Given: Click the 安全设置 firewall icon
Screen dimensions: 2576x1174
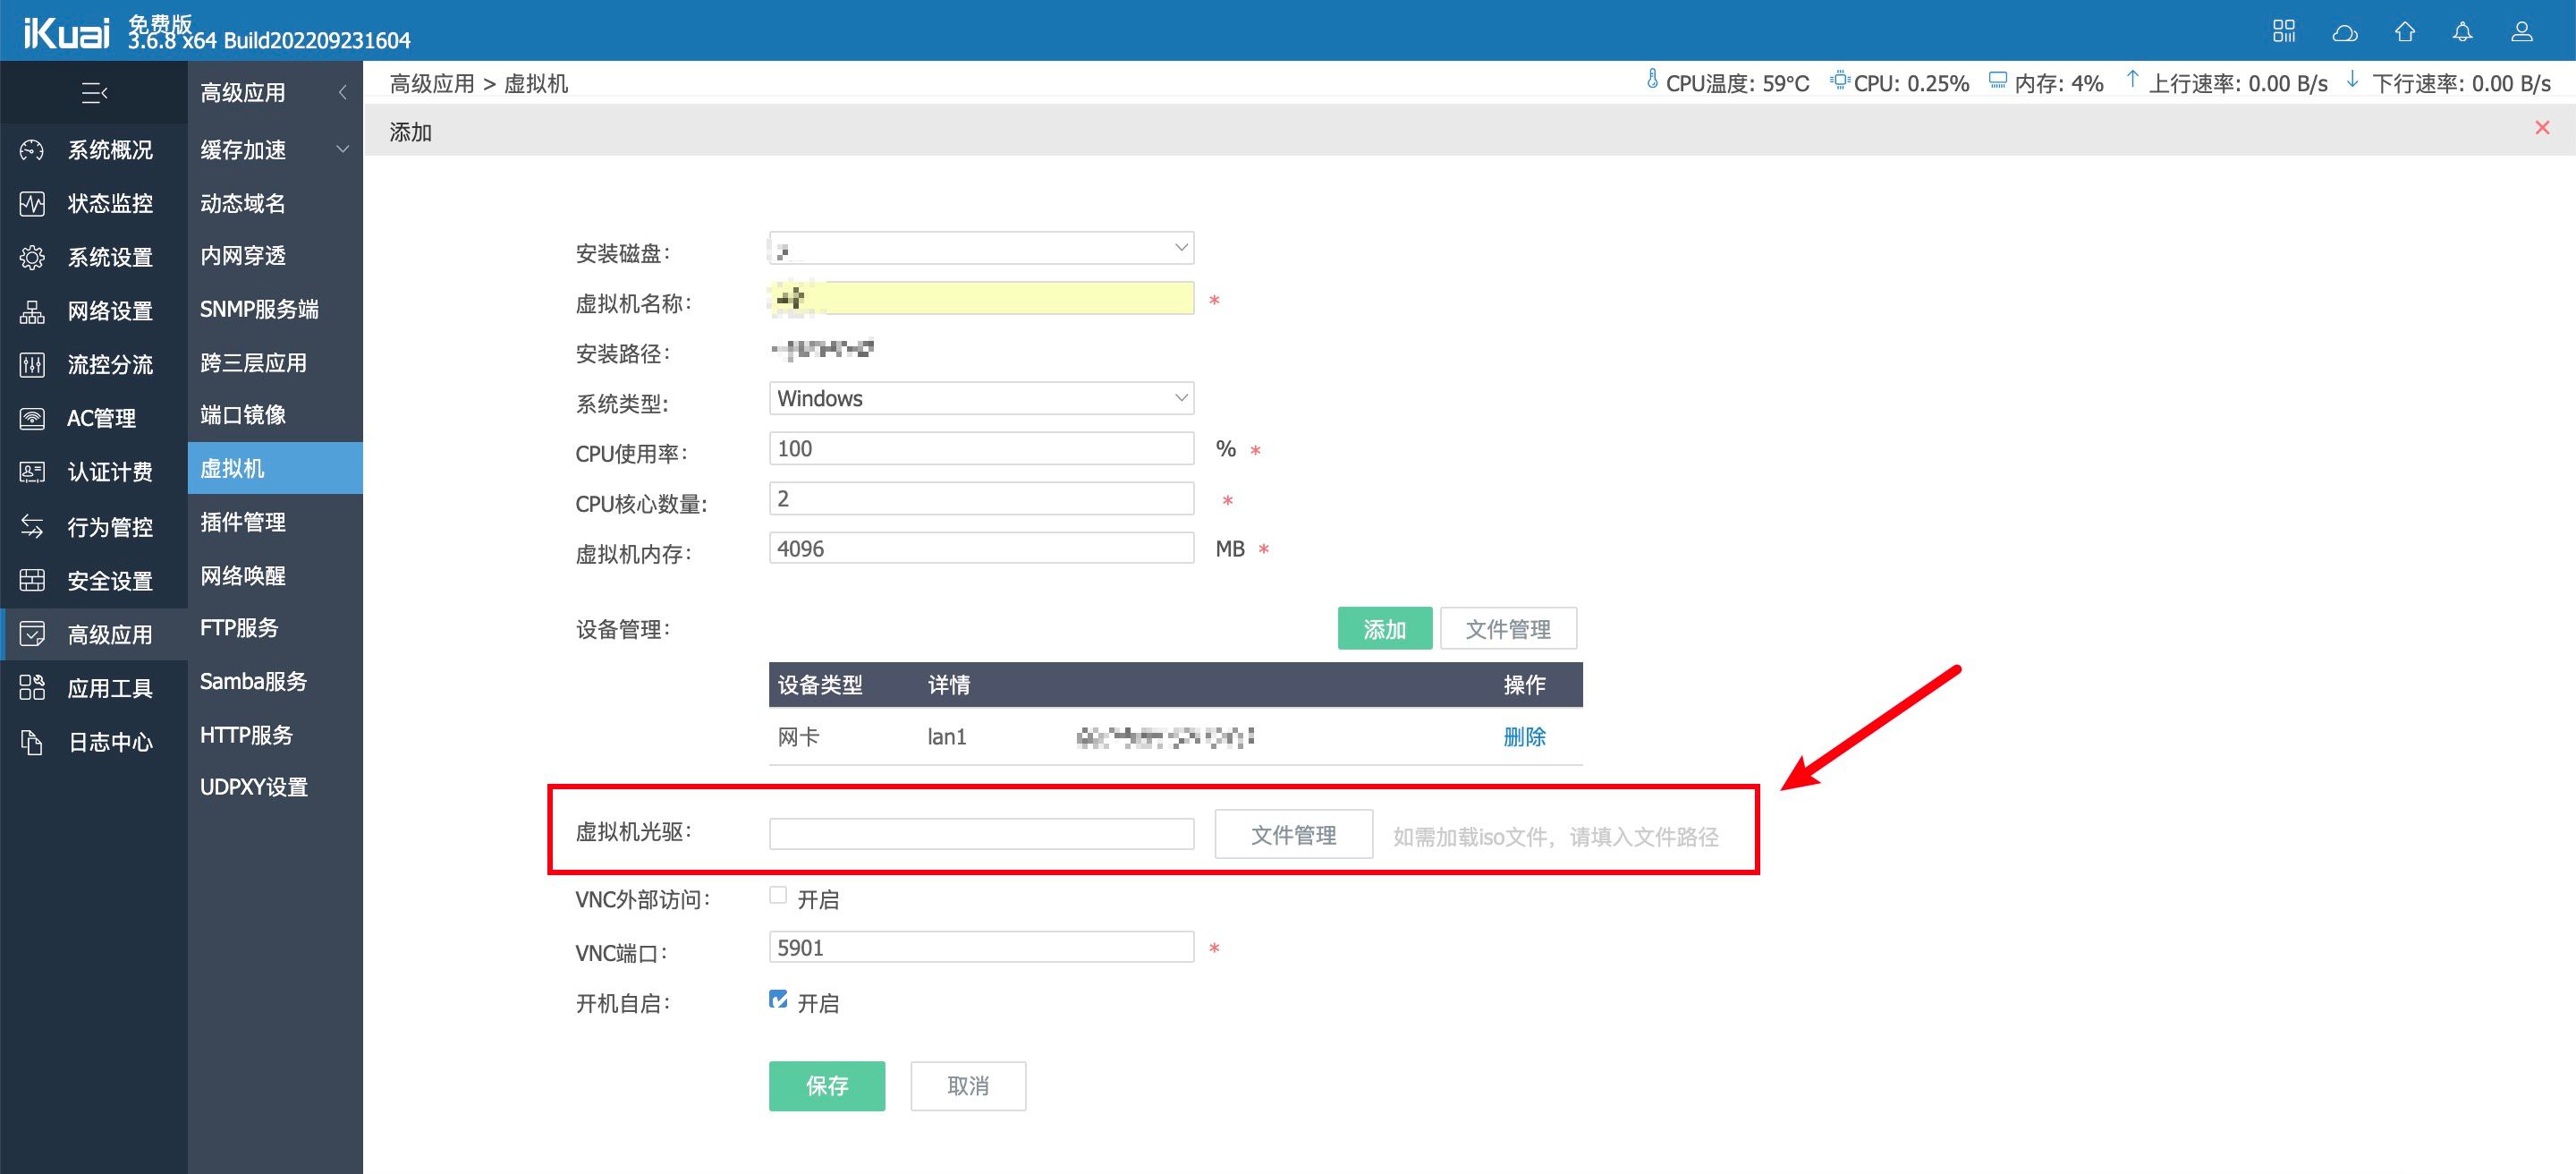Looking at the screenshot, I should (32, 580).
